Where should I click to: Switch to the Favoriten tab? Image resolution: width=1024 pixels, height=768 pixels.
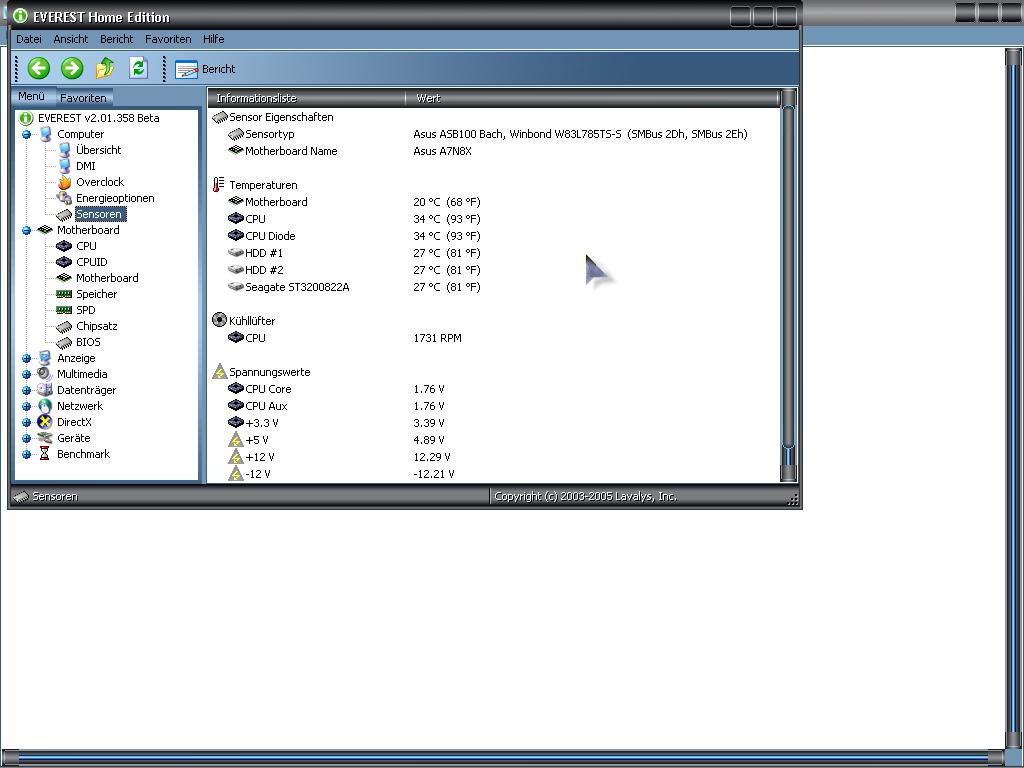tap(83, 98)
